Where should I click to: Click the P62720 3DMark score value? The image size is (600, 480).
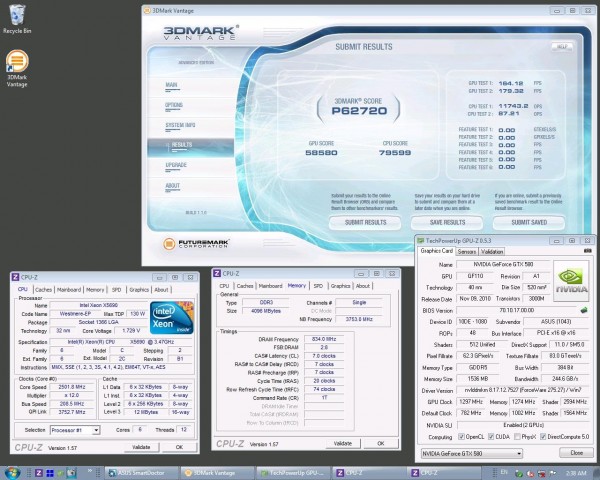[359, 111]
